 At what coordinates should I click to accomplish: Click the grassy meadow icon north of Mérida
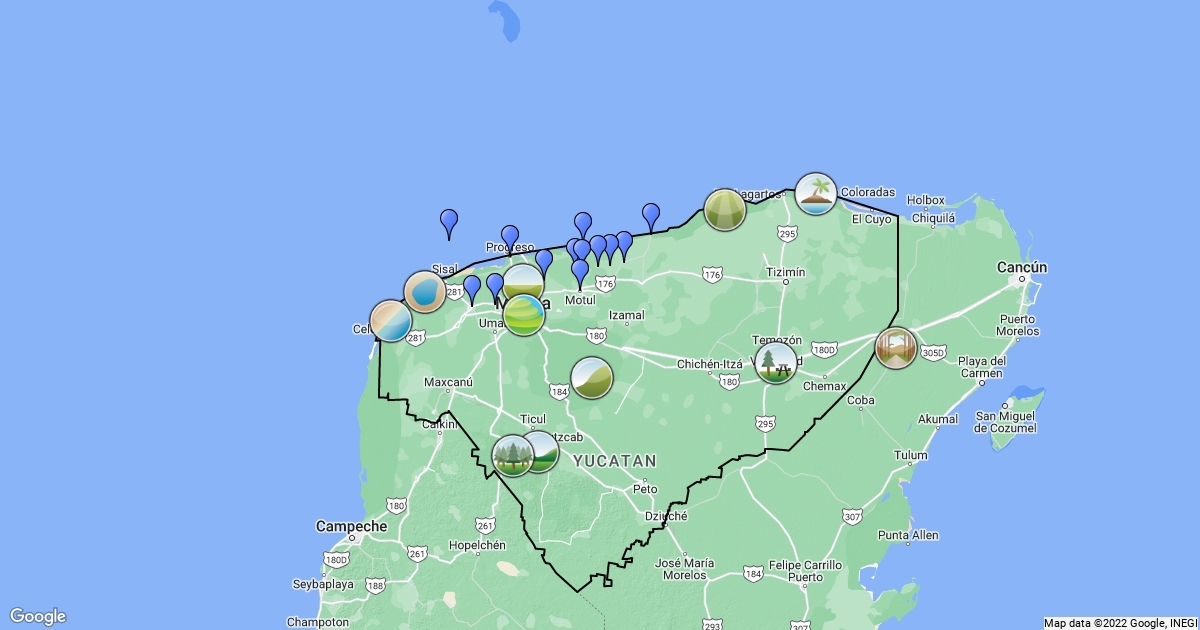[523, 281]
